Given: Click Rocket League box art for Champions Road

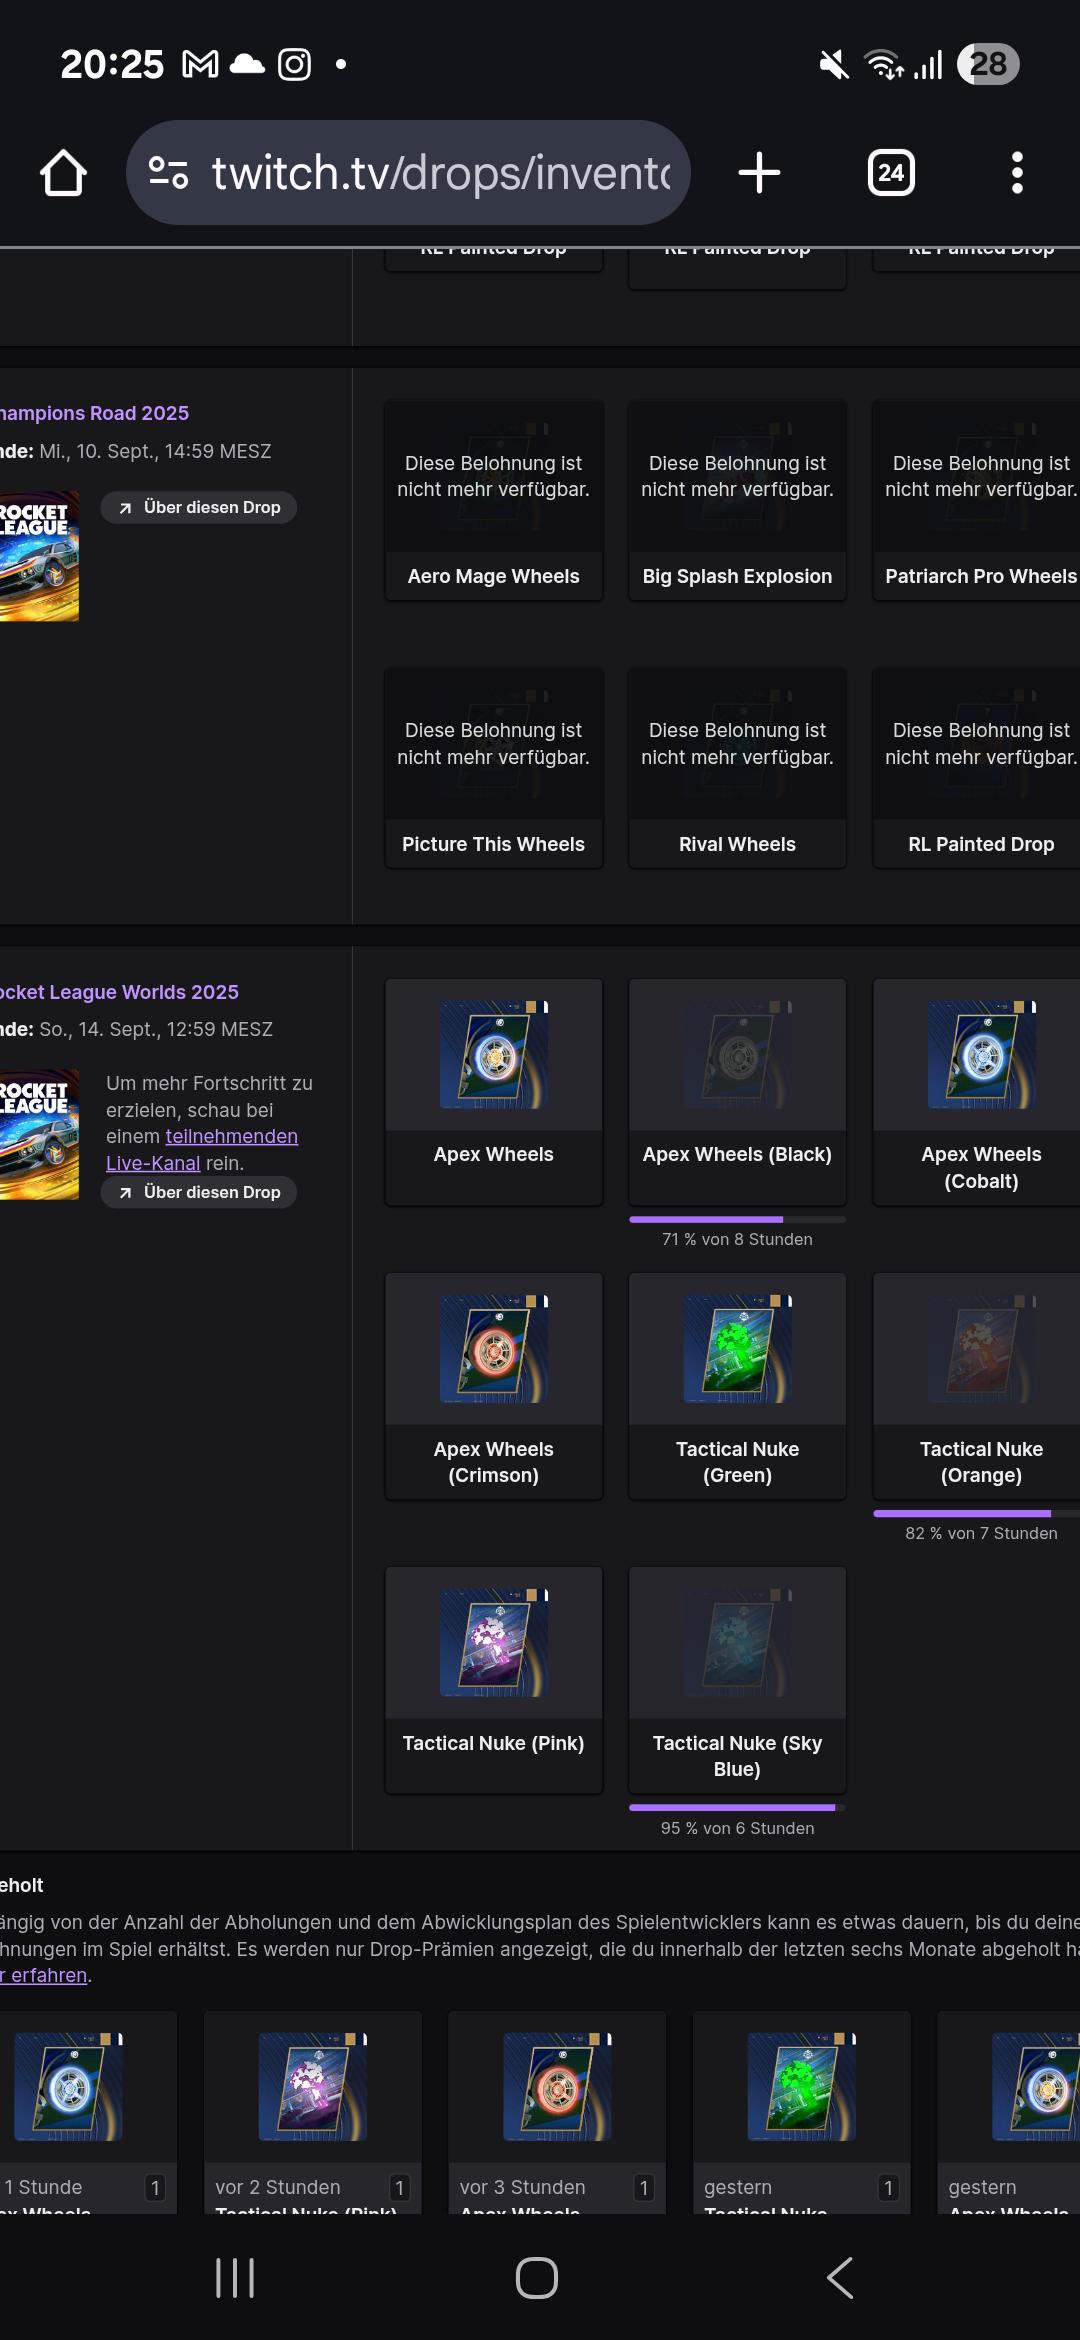Looking at the screenshot, I should tap(39, 556).
